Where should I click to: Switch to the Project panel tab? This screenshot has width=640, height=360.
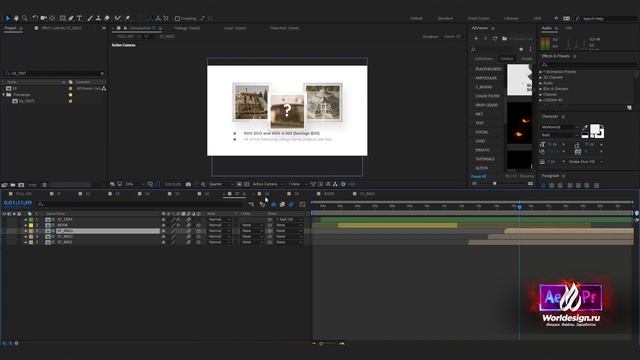pyautogui.click(x=11, y=28)
